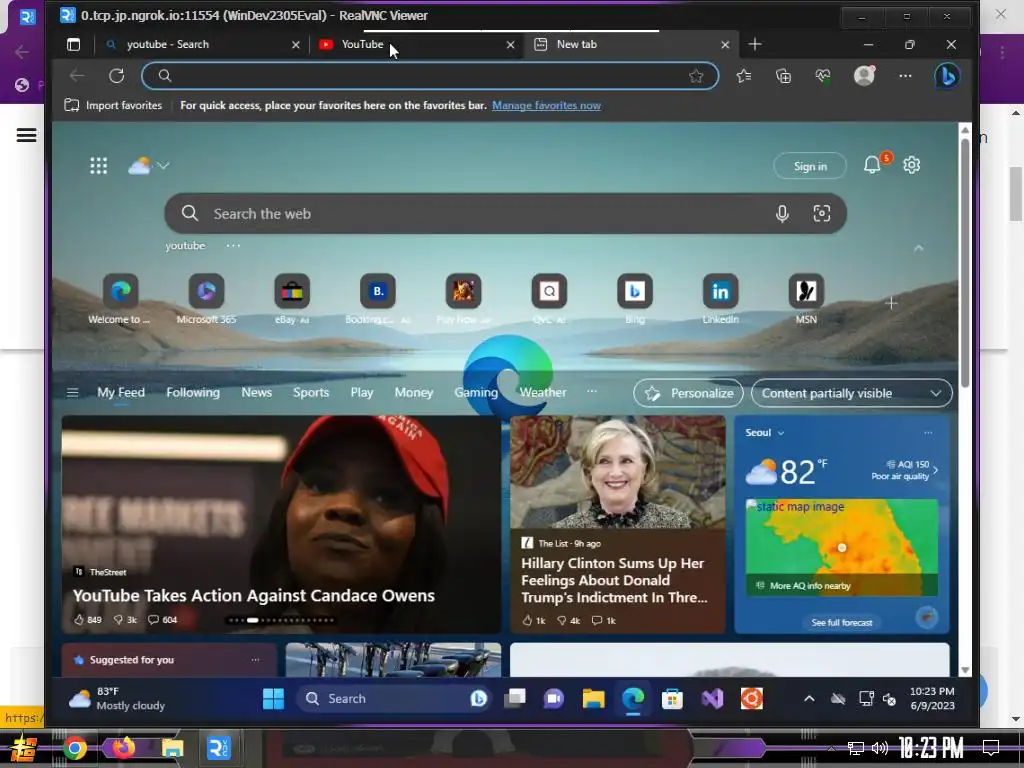
Task: Open Edge Settings and more menu
Action: tap(905, 76)
